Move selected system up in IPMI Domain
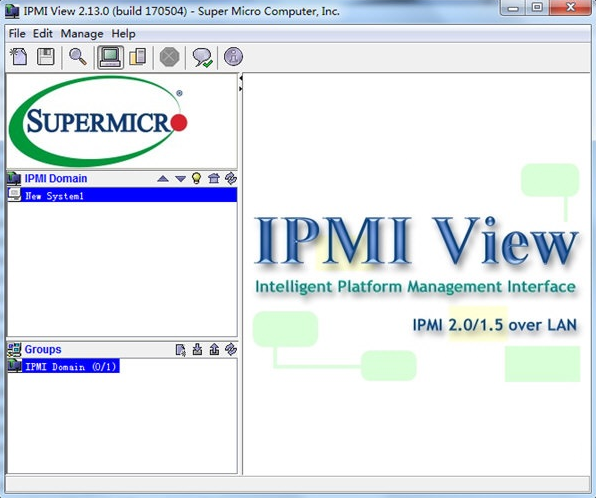Screen dimensions: 596x498 coord(163,178)
